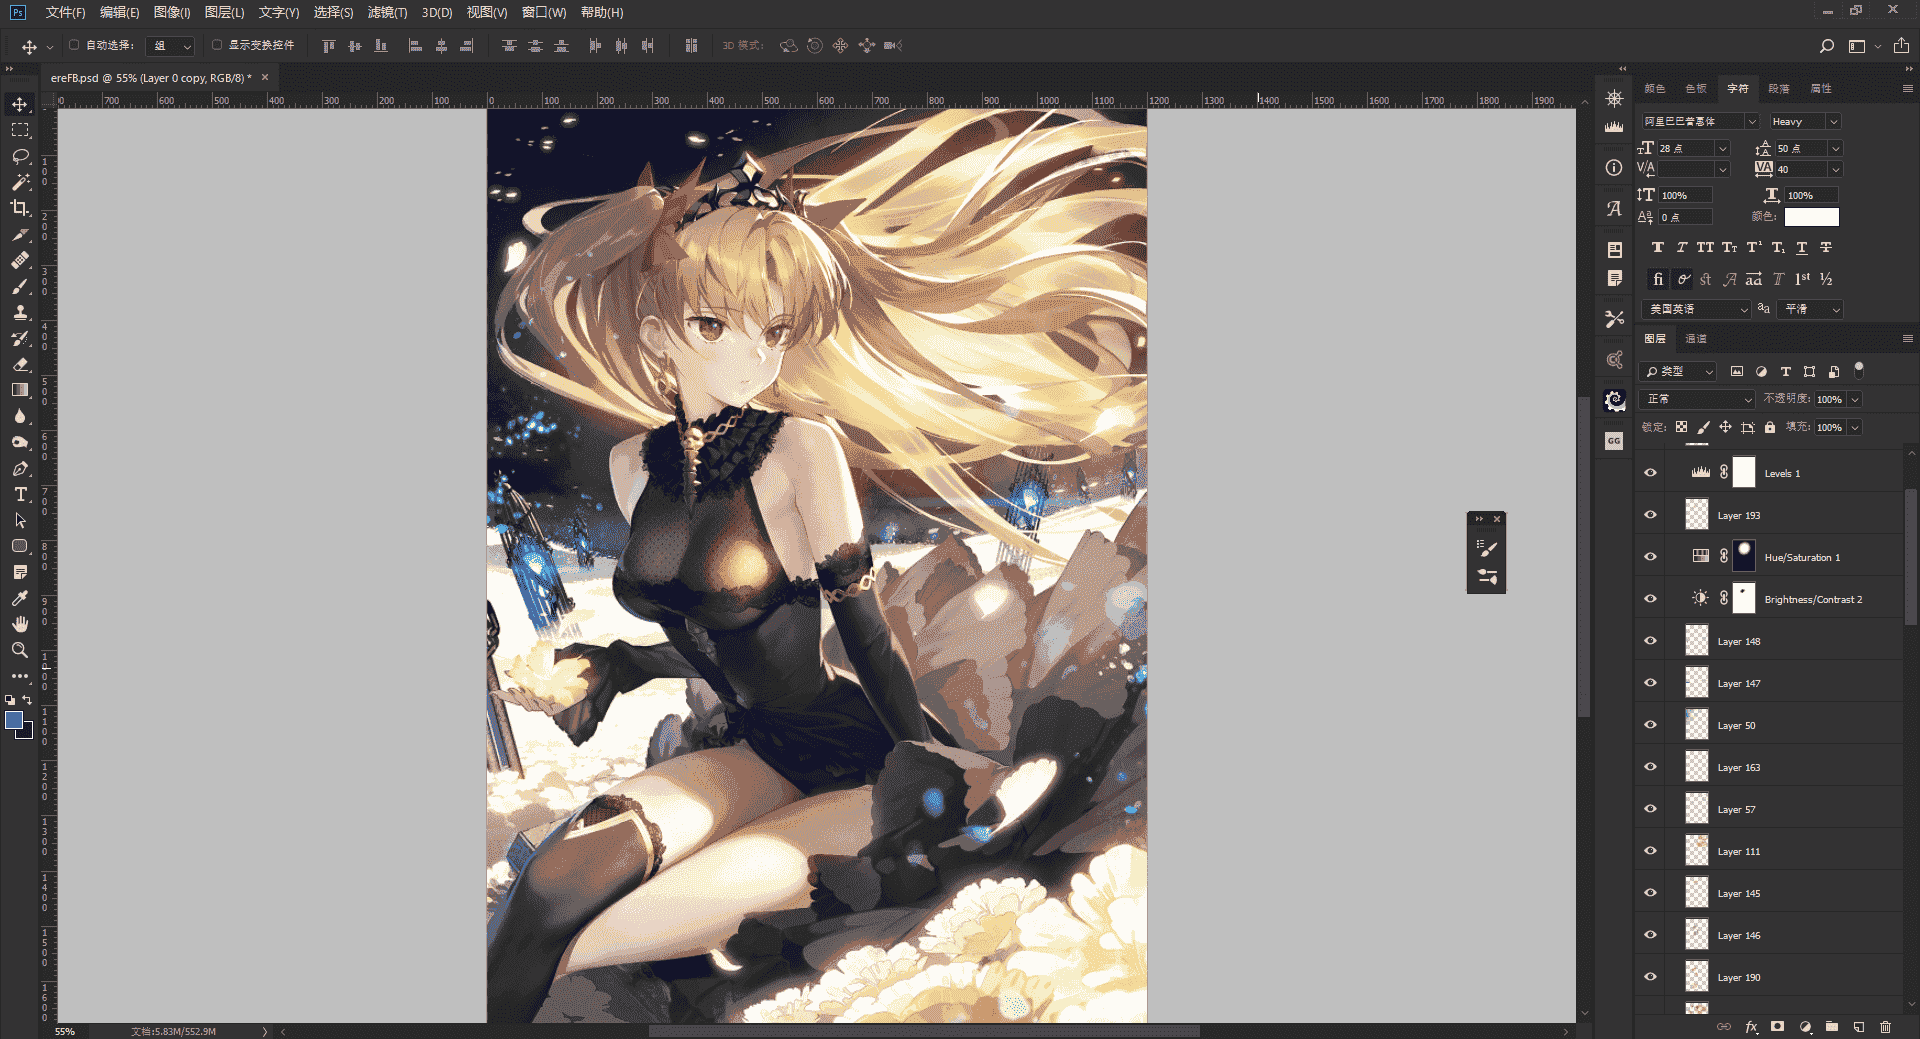Toggle faux bold text style button

1658,247
